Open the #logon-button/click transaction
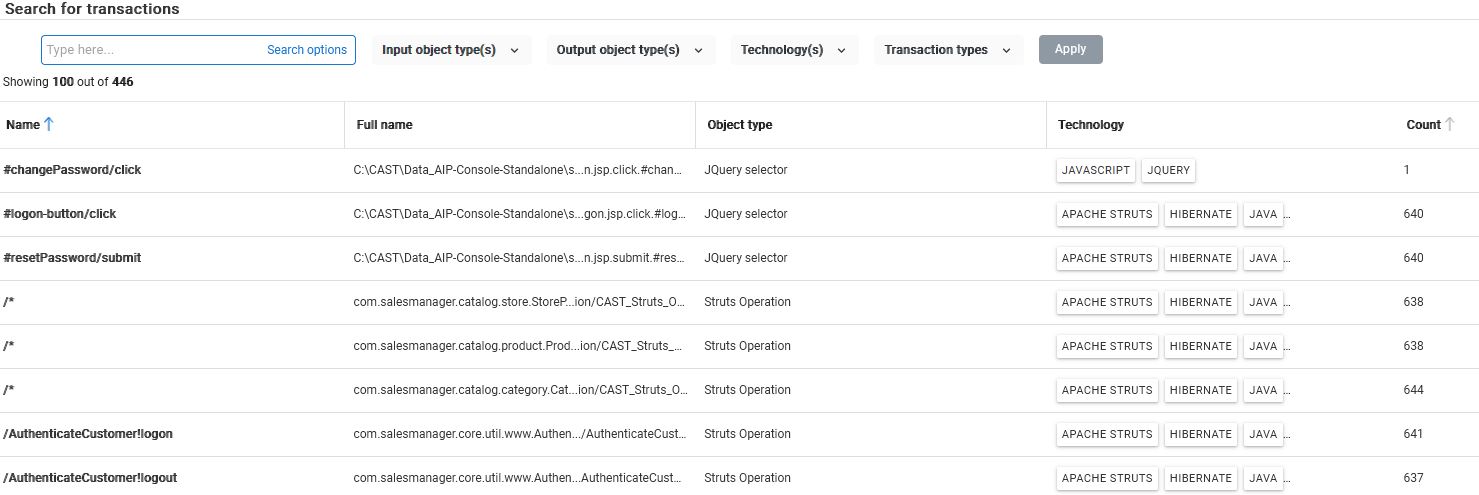Viewport: 1479px width, 495px height. point(61,214)
